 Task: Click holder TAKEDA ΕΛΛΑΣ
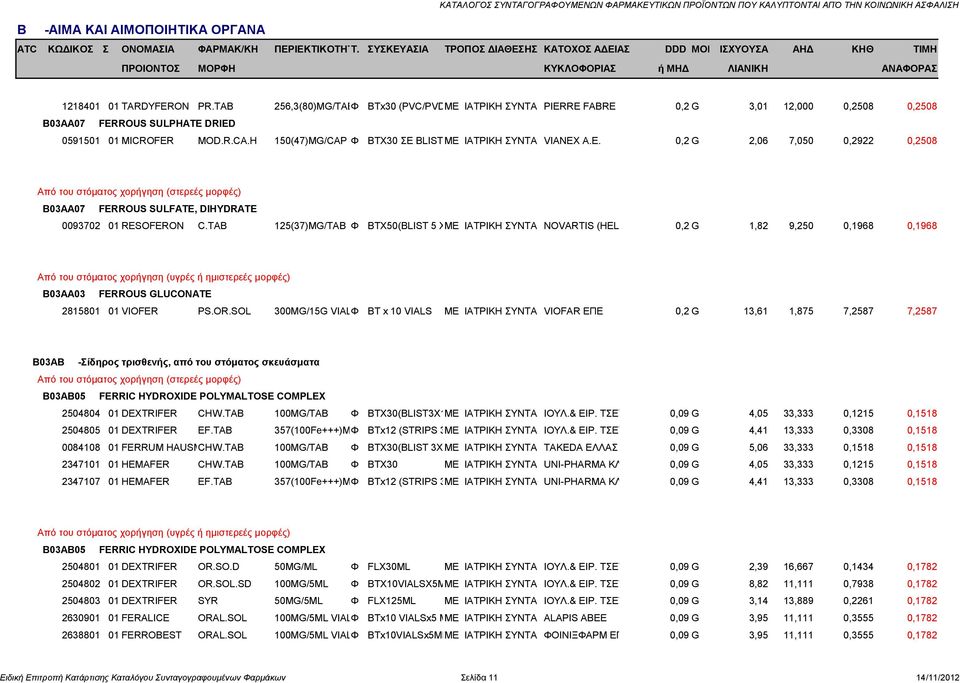click(x=580, y=447)
